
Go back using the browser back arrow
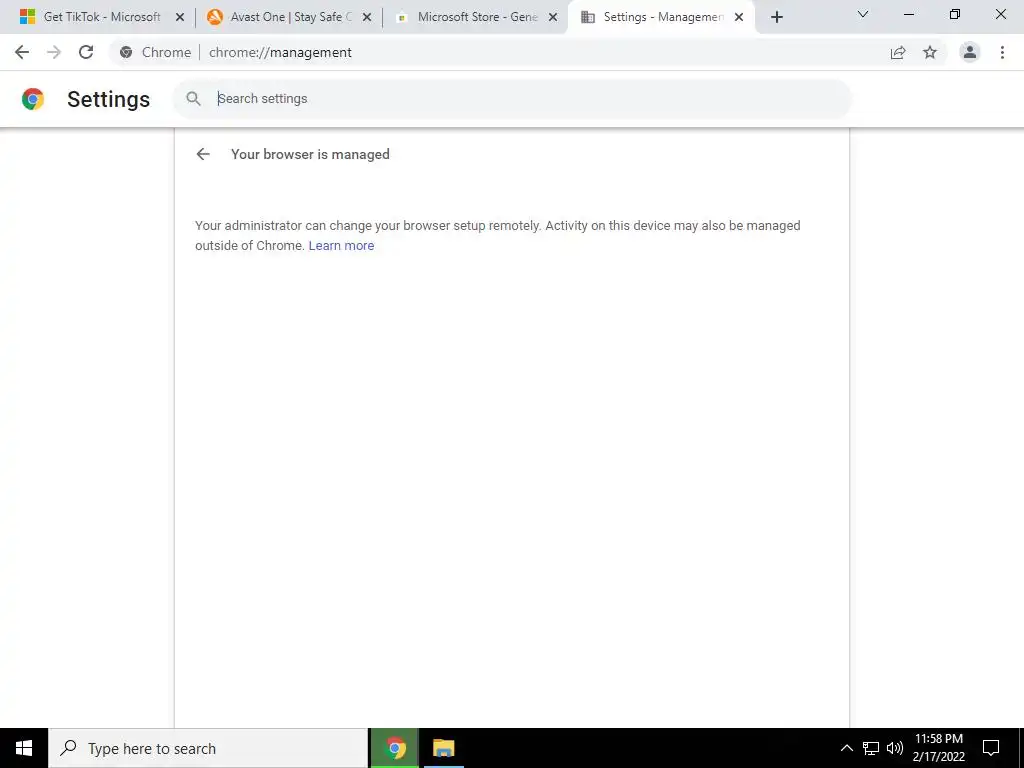(x=22, y=52)
